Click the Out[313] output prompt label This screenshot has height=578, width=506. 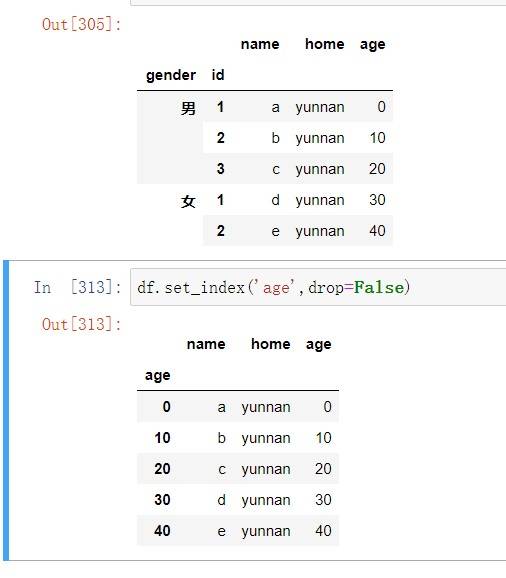(x=81, y=324)
